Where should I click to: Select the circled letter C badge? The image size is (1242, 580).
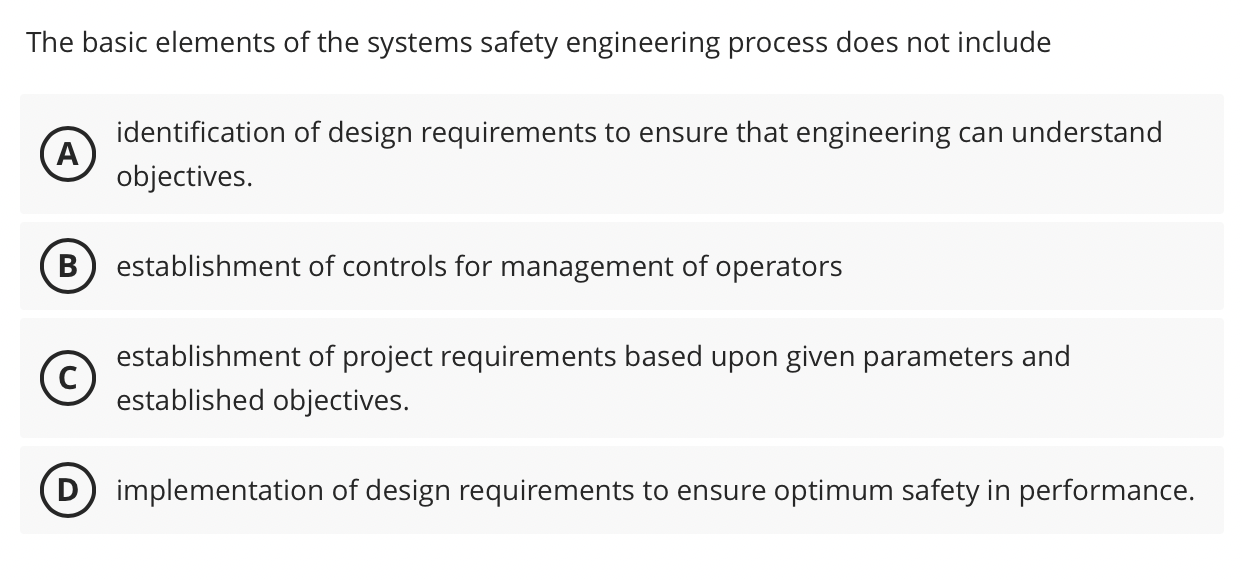pyautogui.click(x=68, y=378)
